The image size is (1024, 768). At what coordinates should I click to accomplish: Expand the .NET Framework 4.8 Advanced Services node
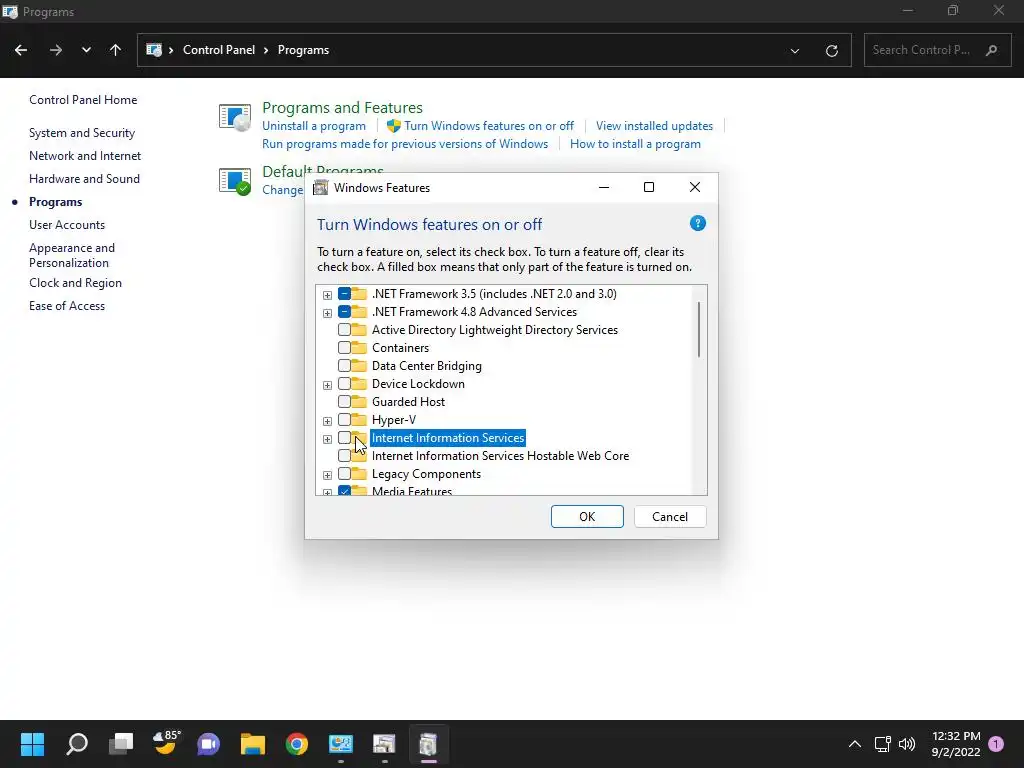[x=327, y=313]
